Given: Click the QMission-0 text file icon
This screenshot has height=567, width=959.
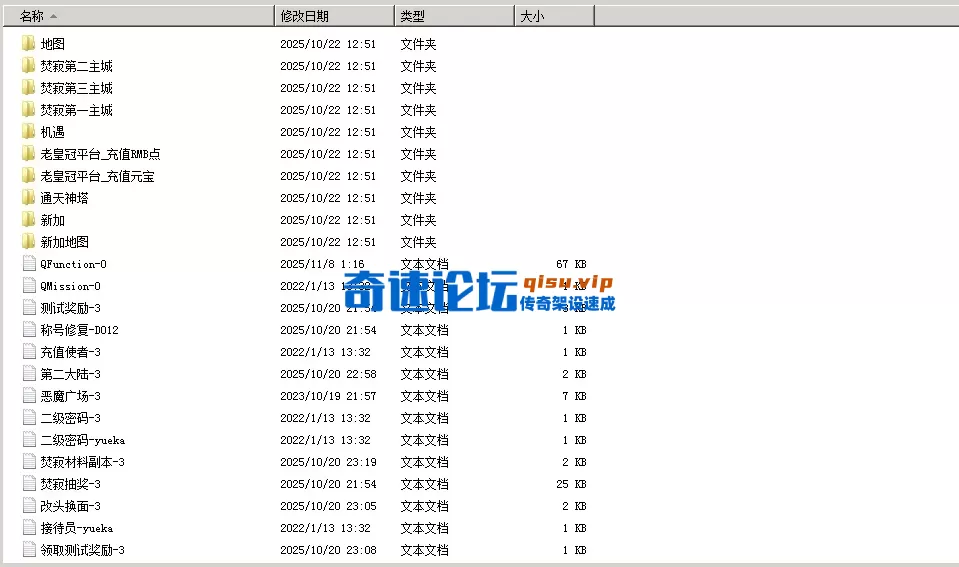Looking at the screenshot, I should click(x=29, y=286).
